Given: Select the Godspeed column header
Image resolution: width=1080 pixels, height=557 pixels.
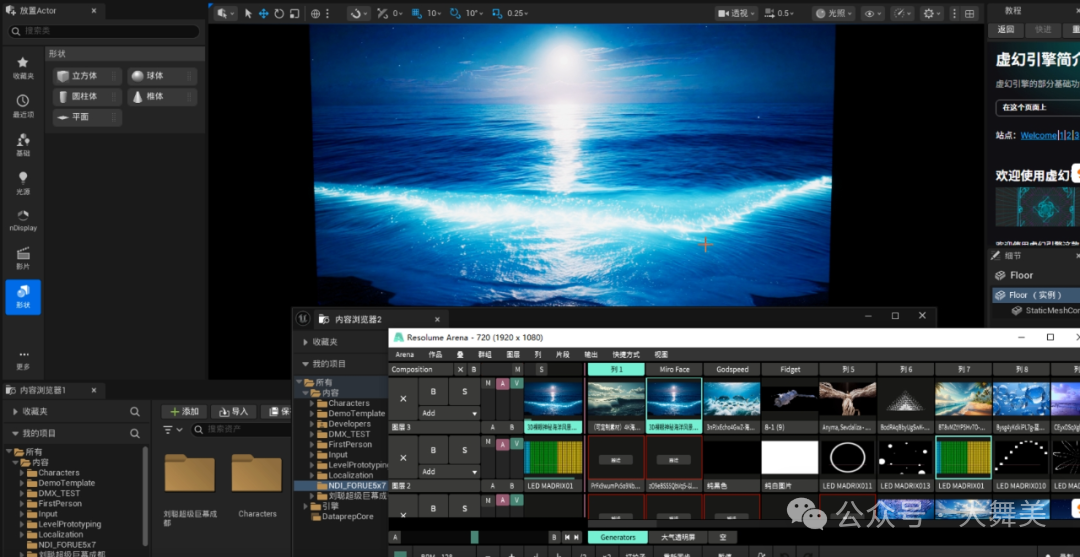Looking at the screenshot, I should (732, 369).
